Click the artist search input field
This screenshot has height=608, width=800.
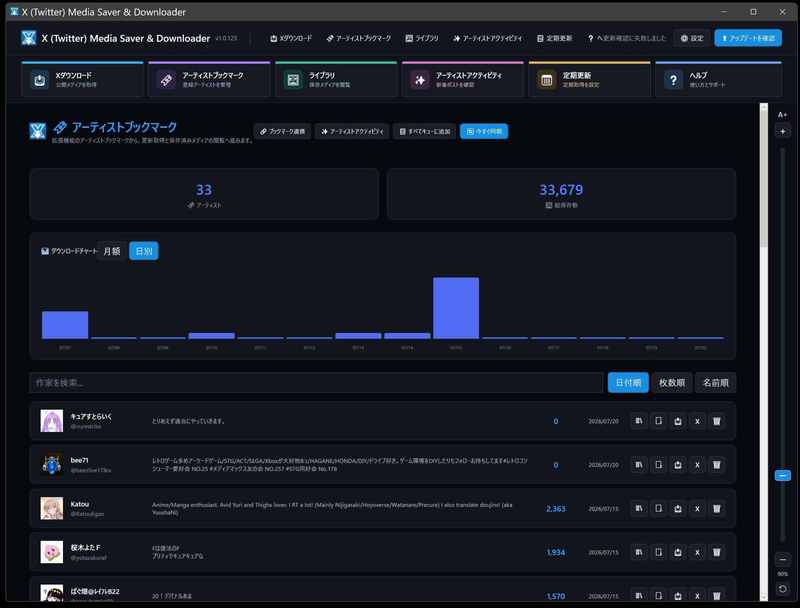coord(316,383)
